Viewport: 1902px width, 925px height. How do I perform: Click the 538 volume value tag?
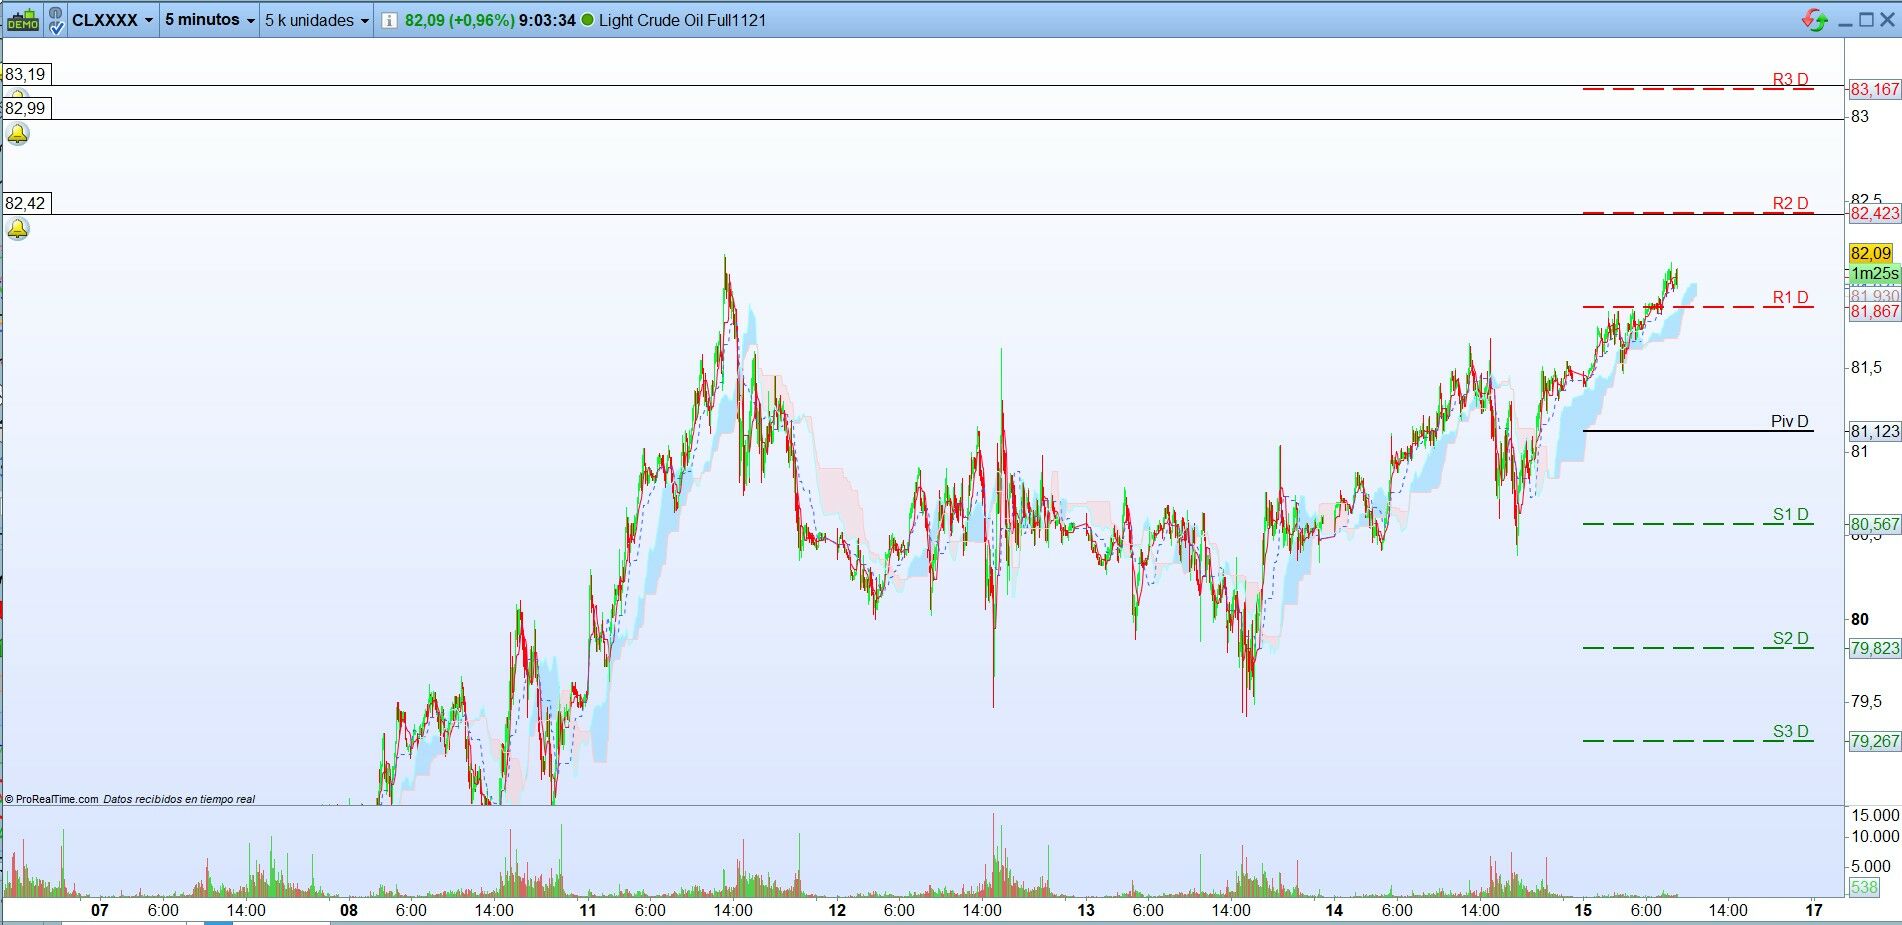(x=1864, y=887)
